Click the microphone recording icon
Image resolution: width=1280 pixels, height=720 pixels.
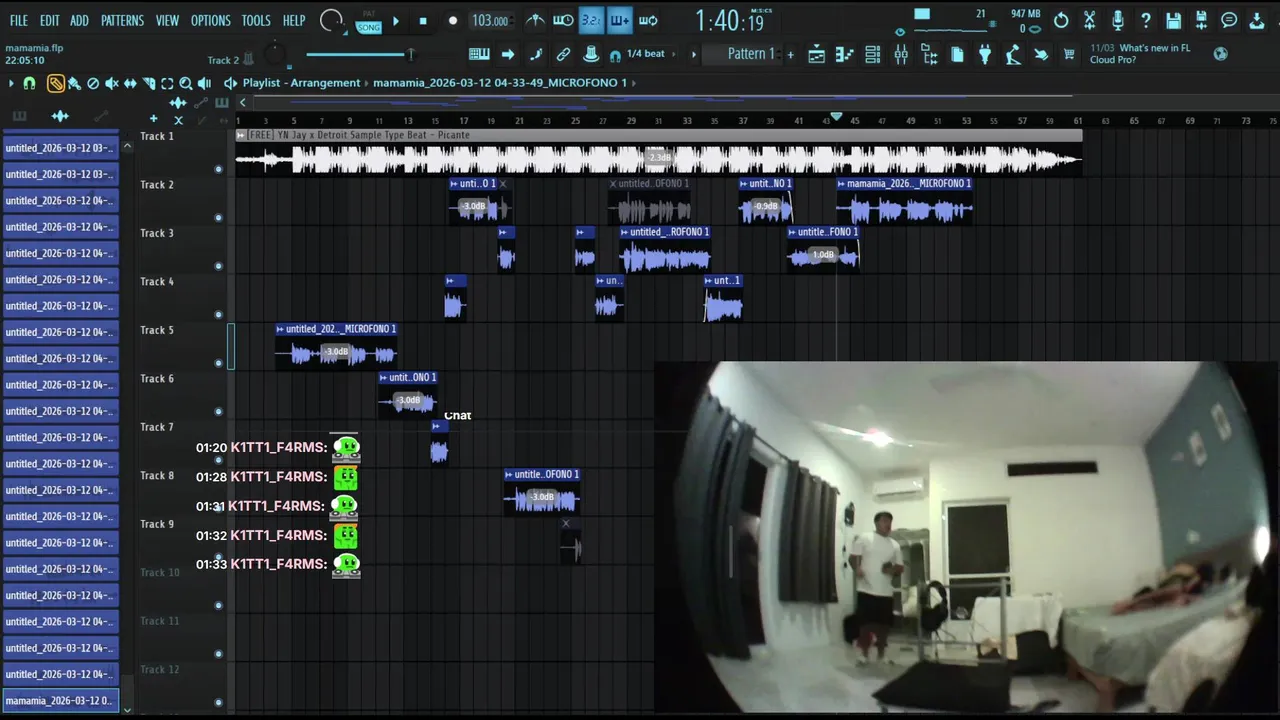[1118, 20]
